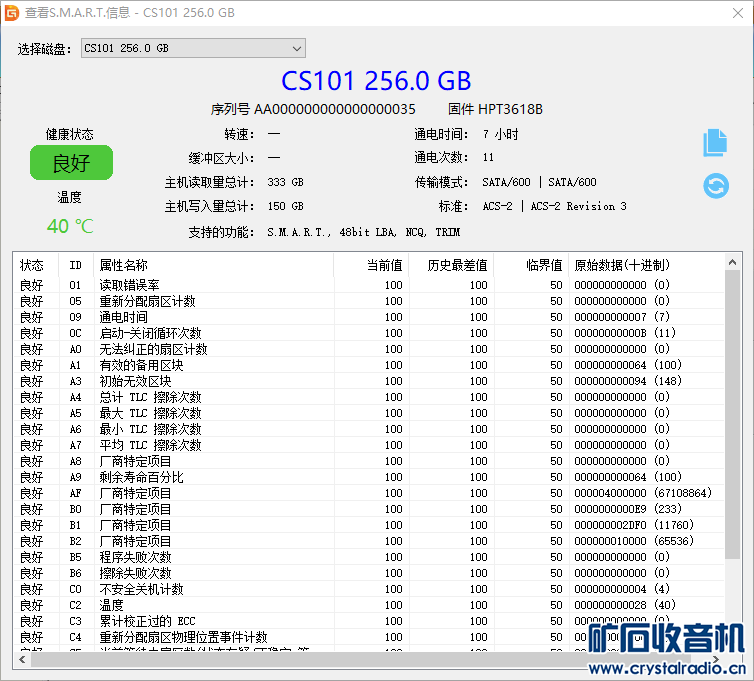Select the 不安全关机计数 row
The height and width of the screenshot is (681, 754).
pos(368,589)
